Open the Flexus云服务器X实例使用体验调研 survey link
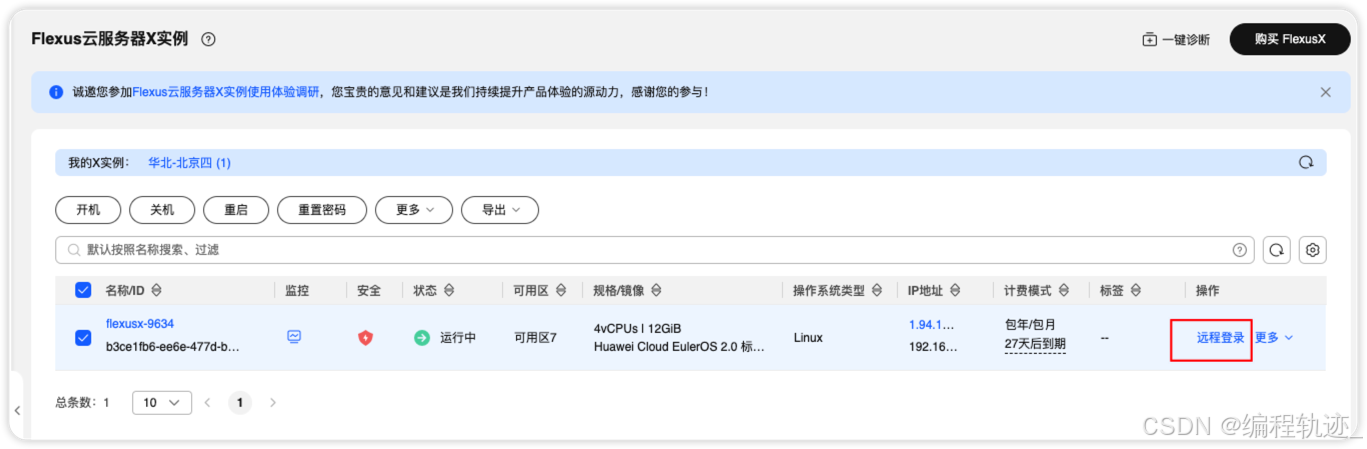Viewport: 1367px width, 449px height. 226,92
